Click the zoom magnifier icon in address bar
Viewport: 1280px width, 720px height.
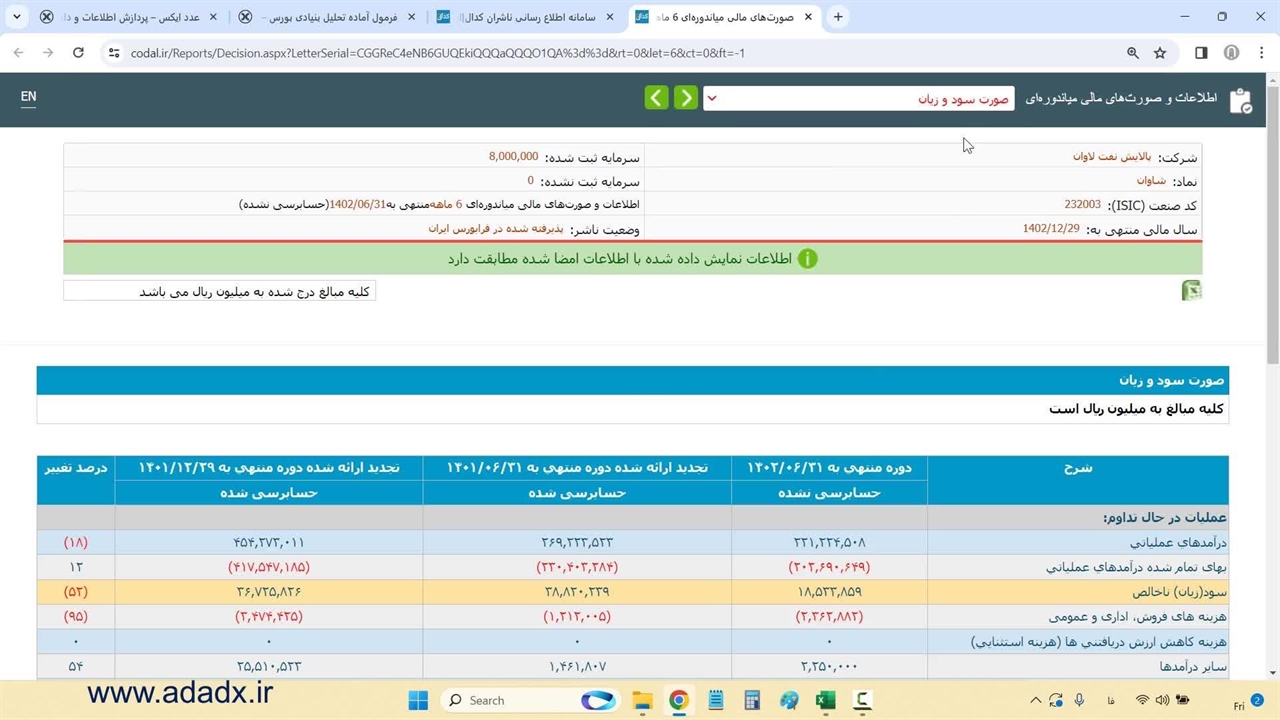[x=1133, y=53]
